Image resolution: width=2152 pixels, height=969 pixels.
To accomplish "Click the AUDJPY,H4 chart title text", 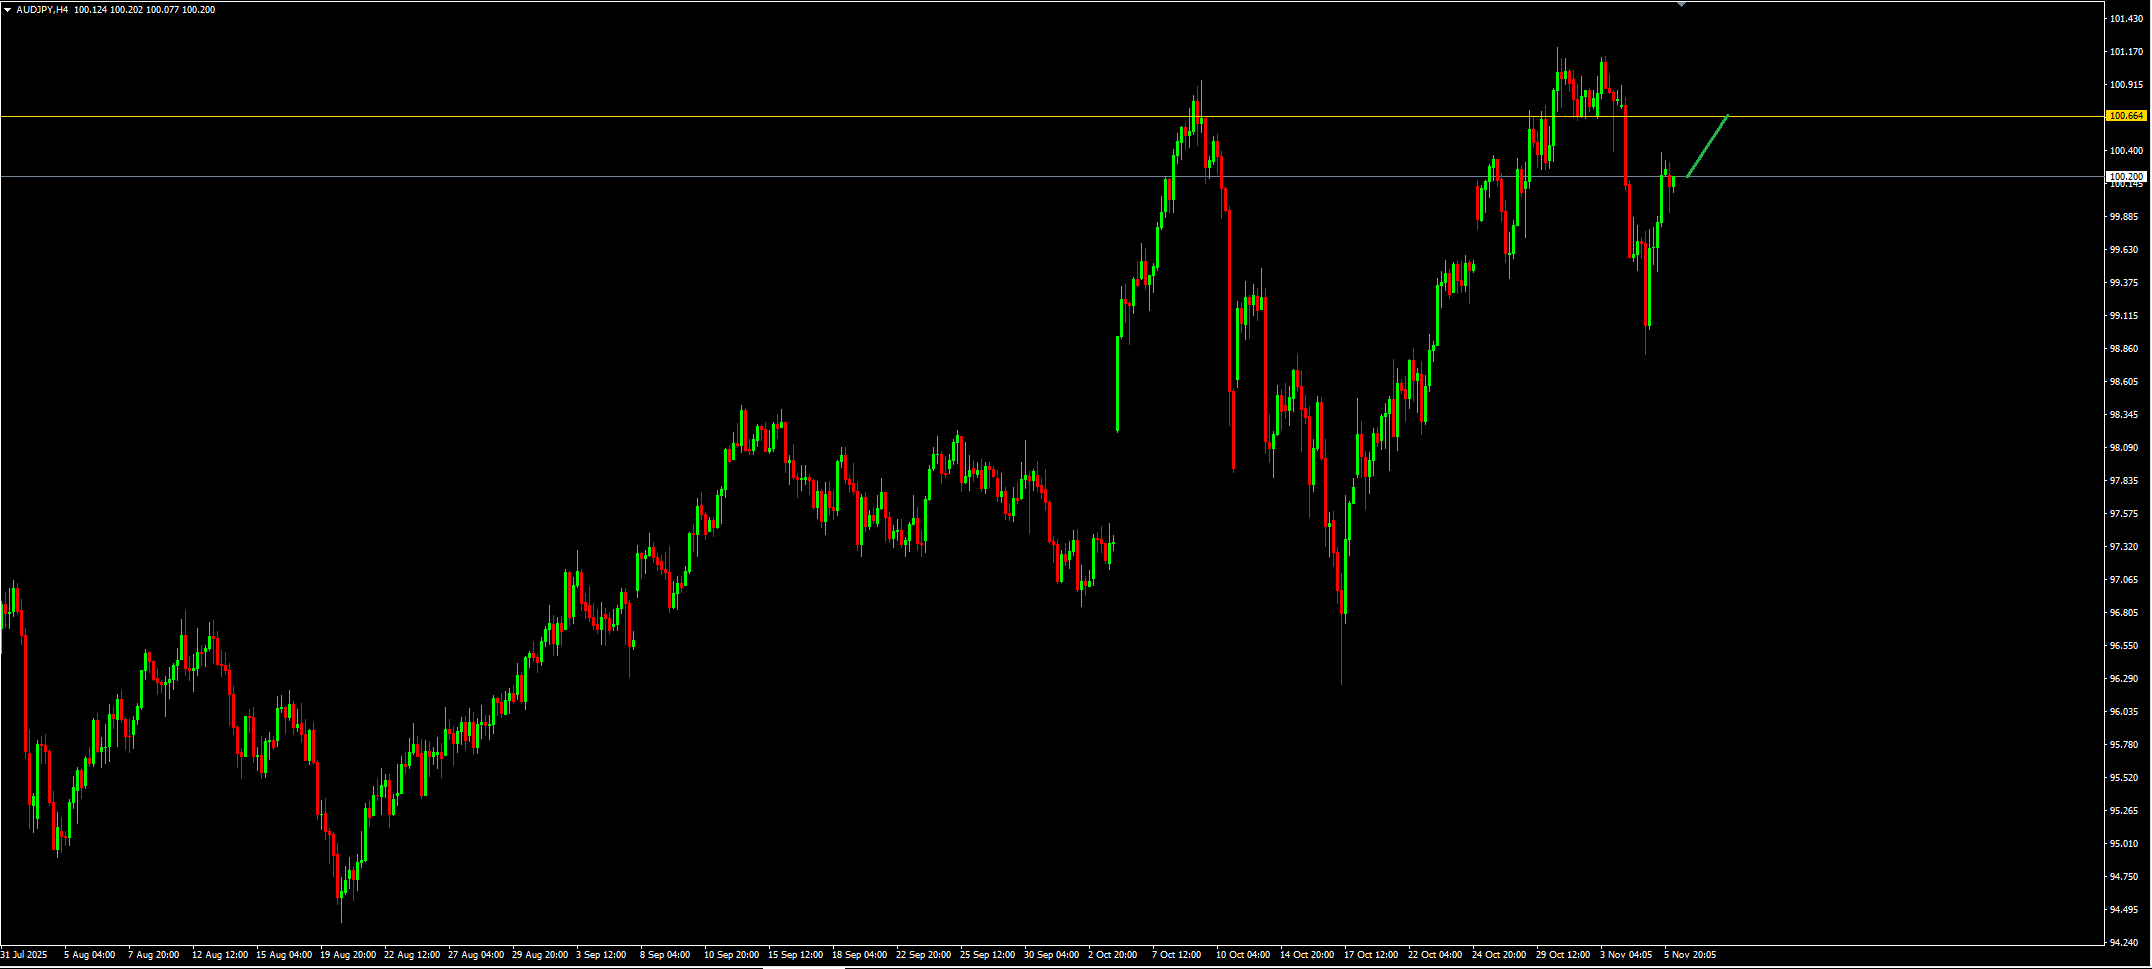I will click(42, 10).
